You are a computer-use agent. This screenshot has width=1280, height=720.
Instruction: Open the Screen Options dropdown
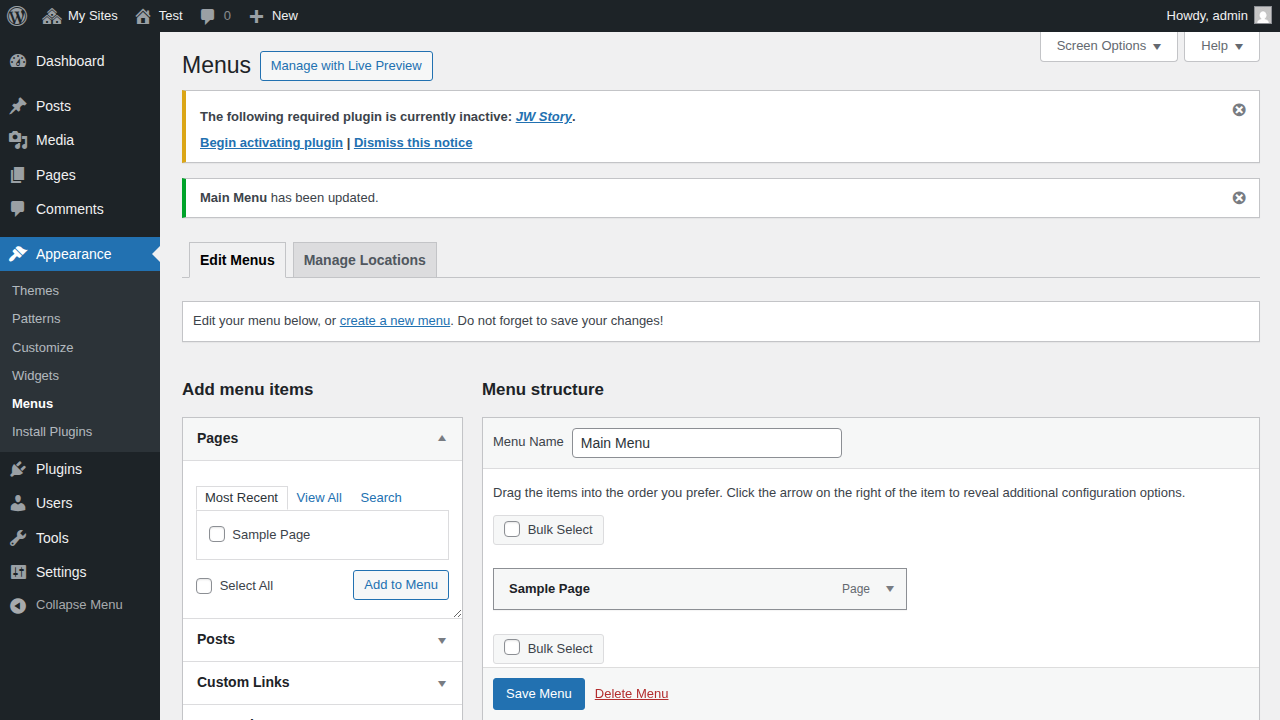(x=1108, y=46)
